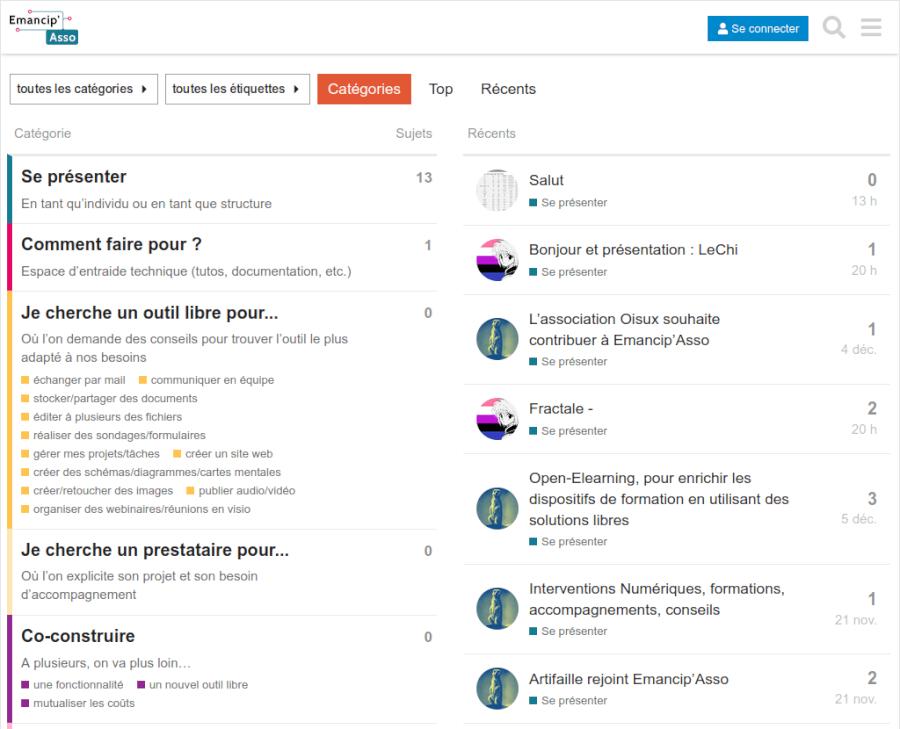This screenshot has width=900, height=729.
Task: Open 'créer des schémas/diagrammes/cartes mentales' subcategory
Action: (x=151, y=472)
